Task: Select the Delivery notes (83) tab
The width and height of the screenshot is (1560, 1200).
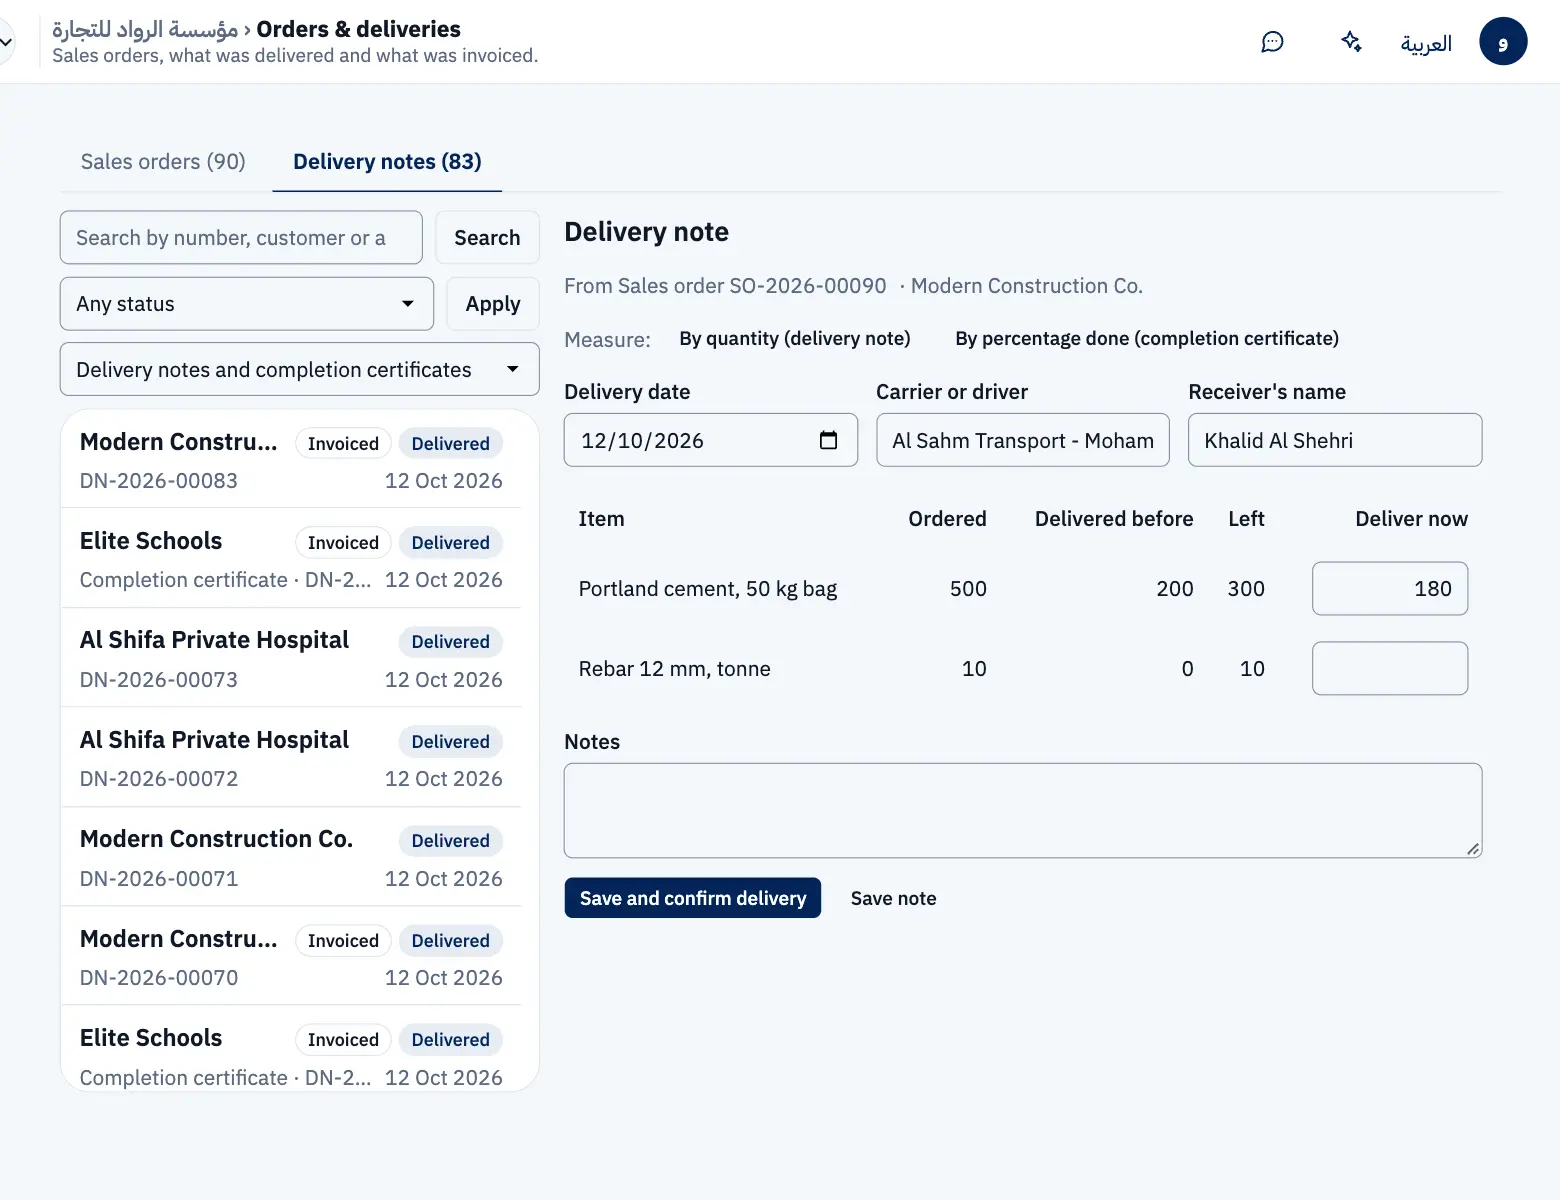Action: click(387, 162)
